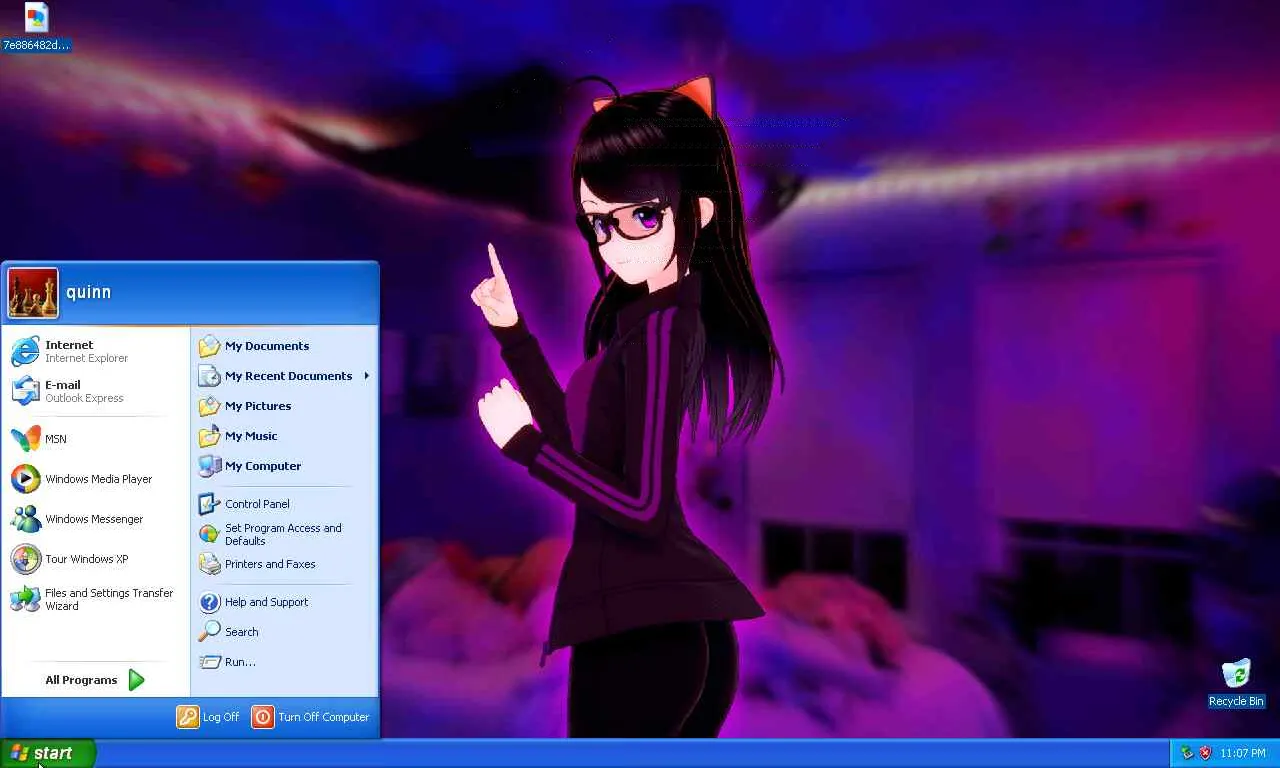Click quinn's chess account picture
Viewport: 1280px width, 768px height.
click(33, 293)
